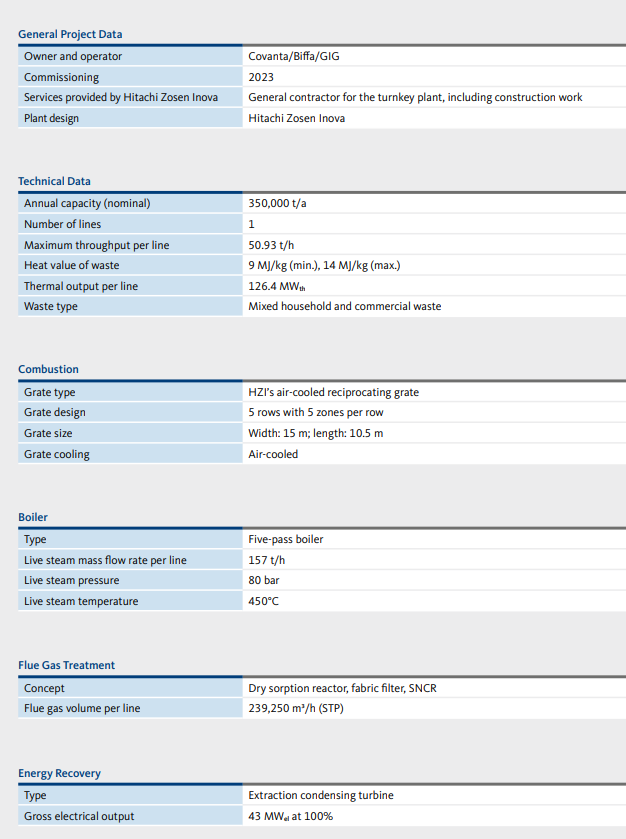Image resolution: width=626 pixels, height=839 pixels.
Task: Click the Mixed household and commercial waste text
Action: point(344,306)
